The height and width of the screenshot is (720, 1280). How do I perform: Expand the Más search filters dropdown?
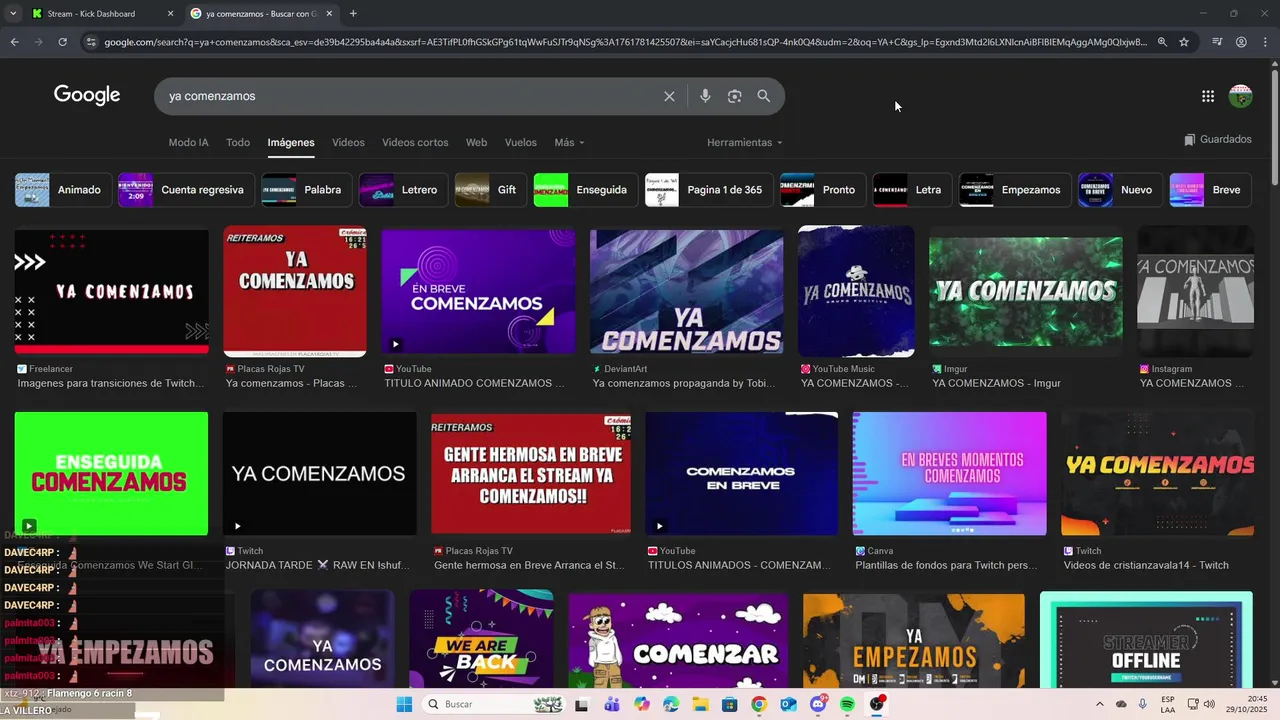pos(569,142)
